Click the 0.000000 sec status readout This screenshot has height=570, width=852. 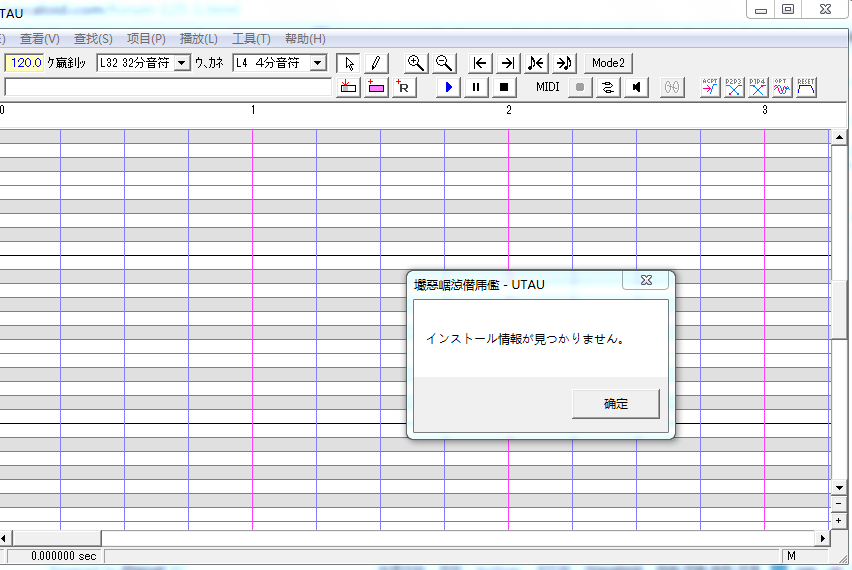[64, 556]
